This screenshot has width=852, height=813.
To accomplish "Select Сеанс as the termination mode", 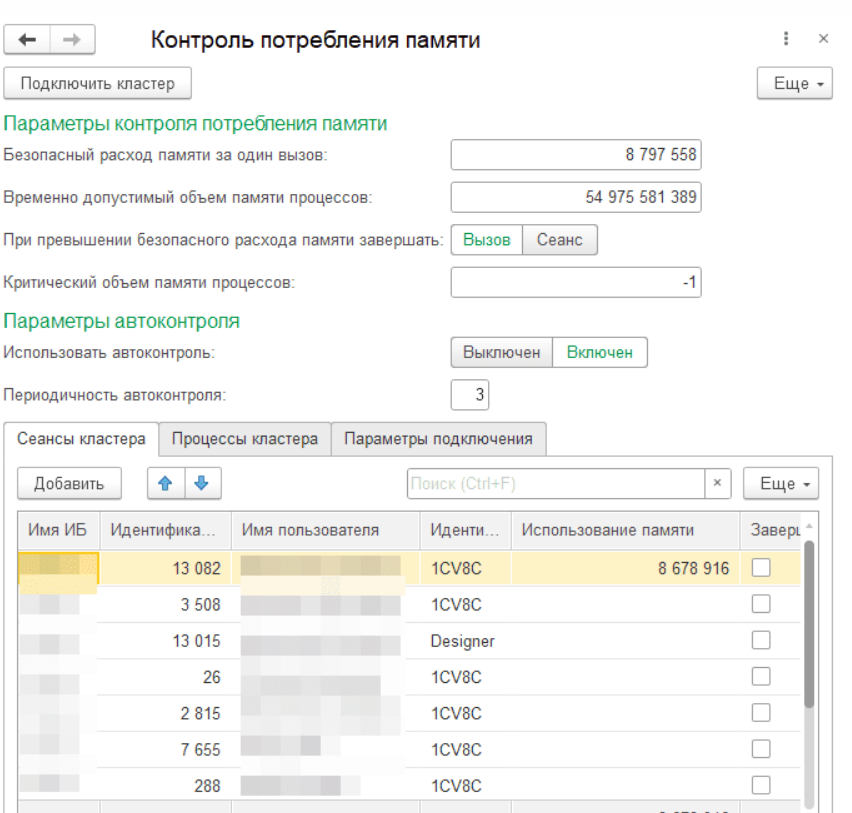I will (x=560, y=240).
